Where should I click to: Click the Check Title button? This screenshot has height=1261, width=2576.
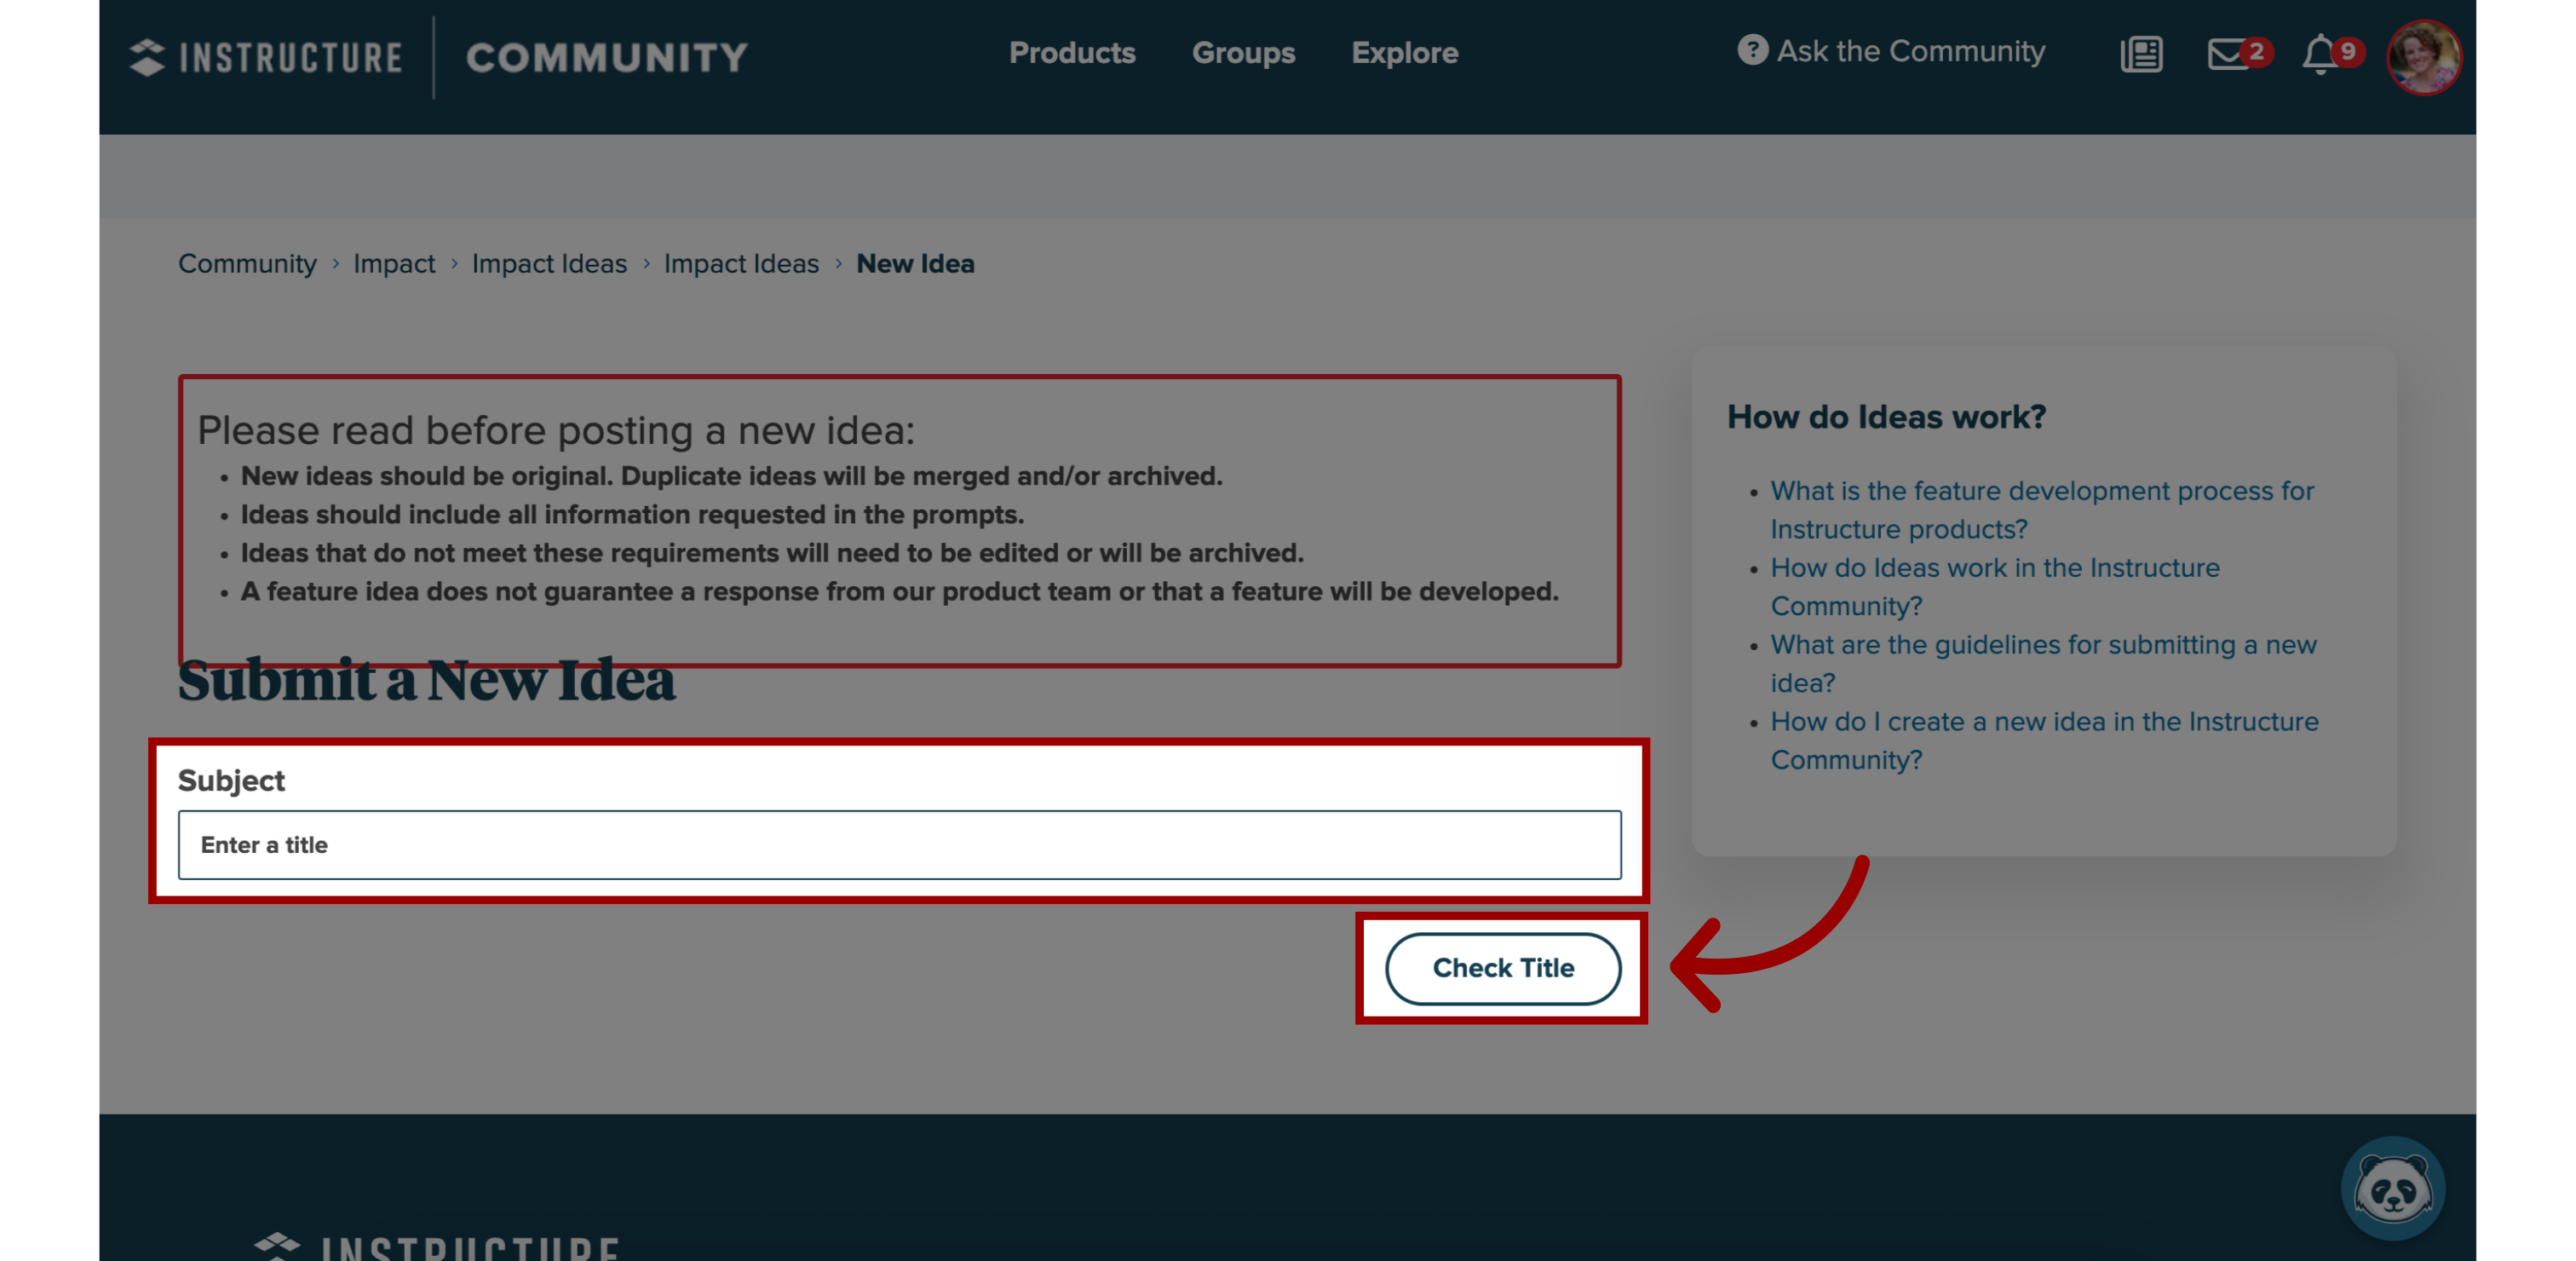(1502, 968)
